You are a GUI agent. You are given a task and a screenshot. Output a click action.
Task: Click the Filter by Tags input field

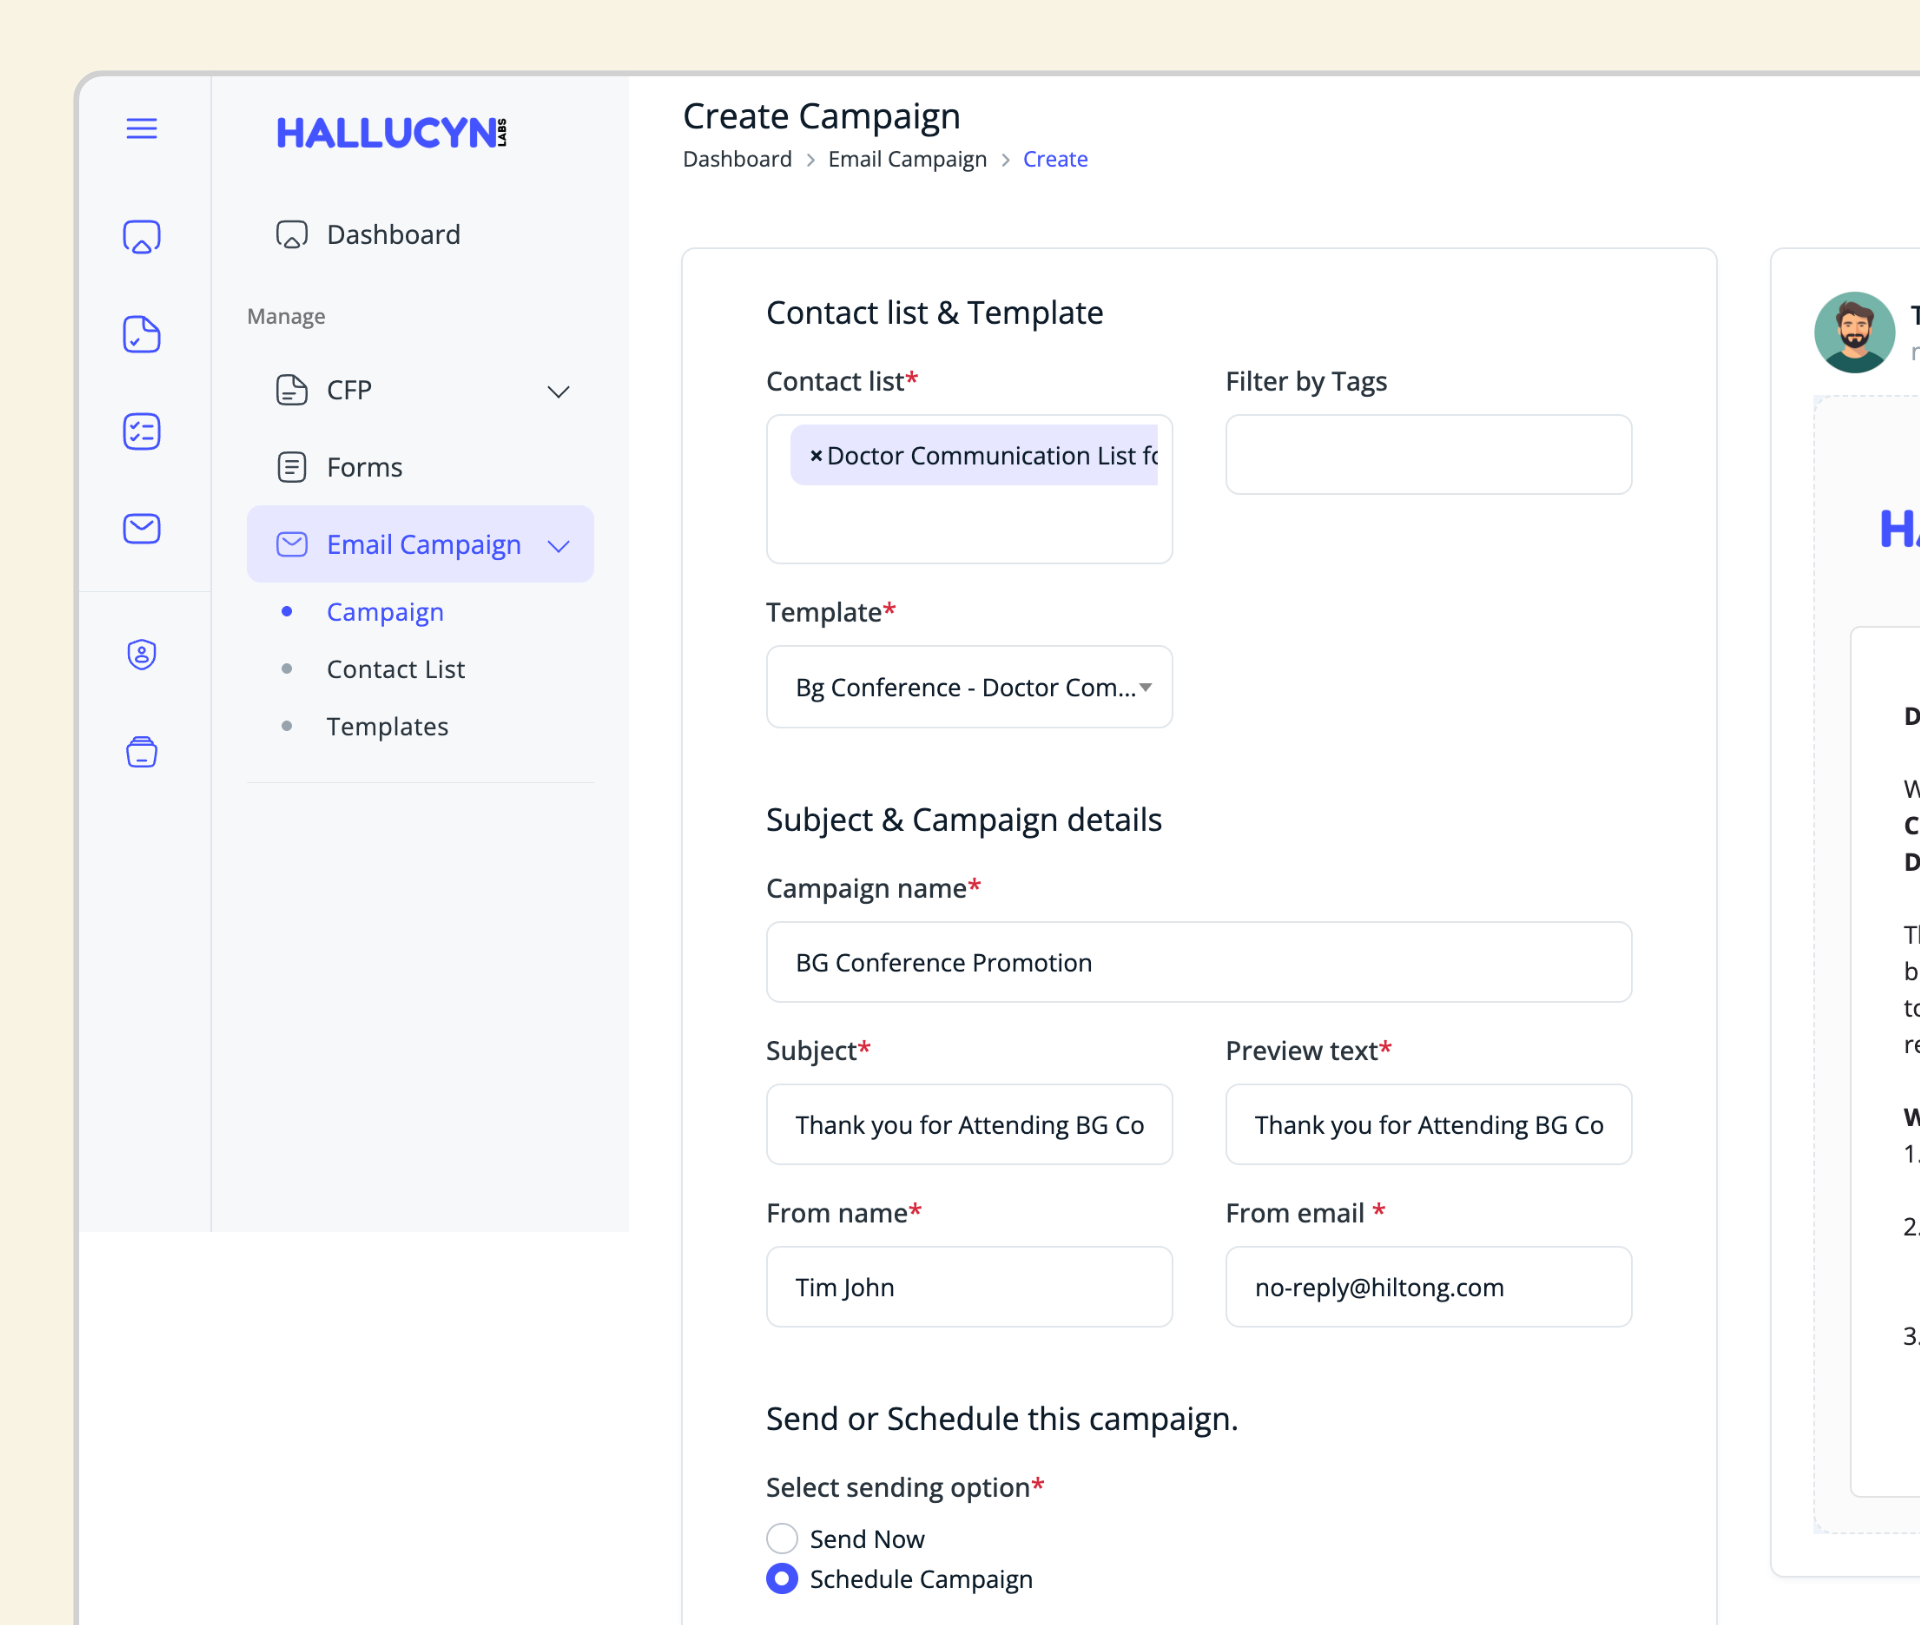pyautogui.click(x=1427, y=455)
